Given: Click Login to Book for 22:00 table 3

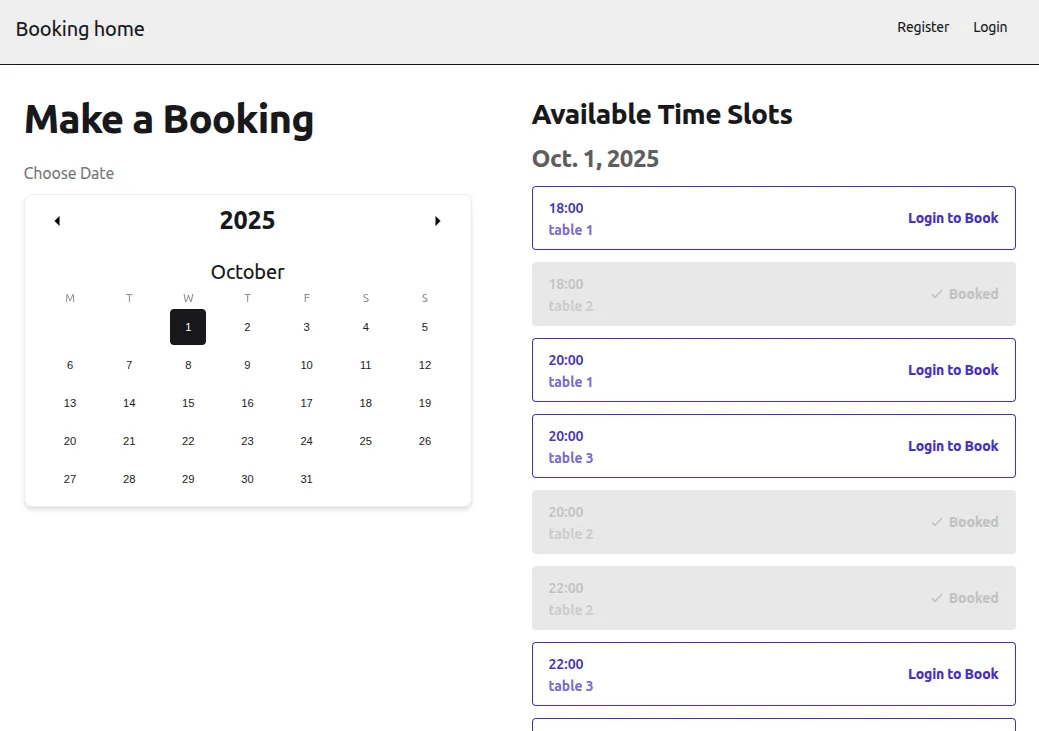Looking at the screenshot, I should (x=953, y=673).
